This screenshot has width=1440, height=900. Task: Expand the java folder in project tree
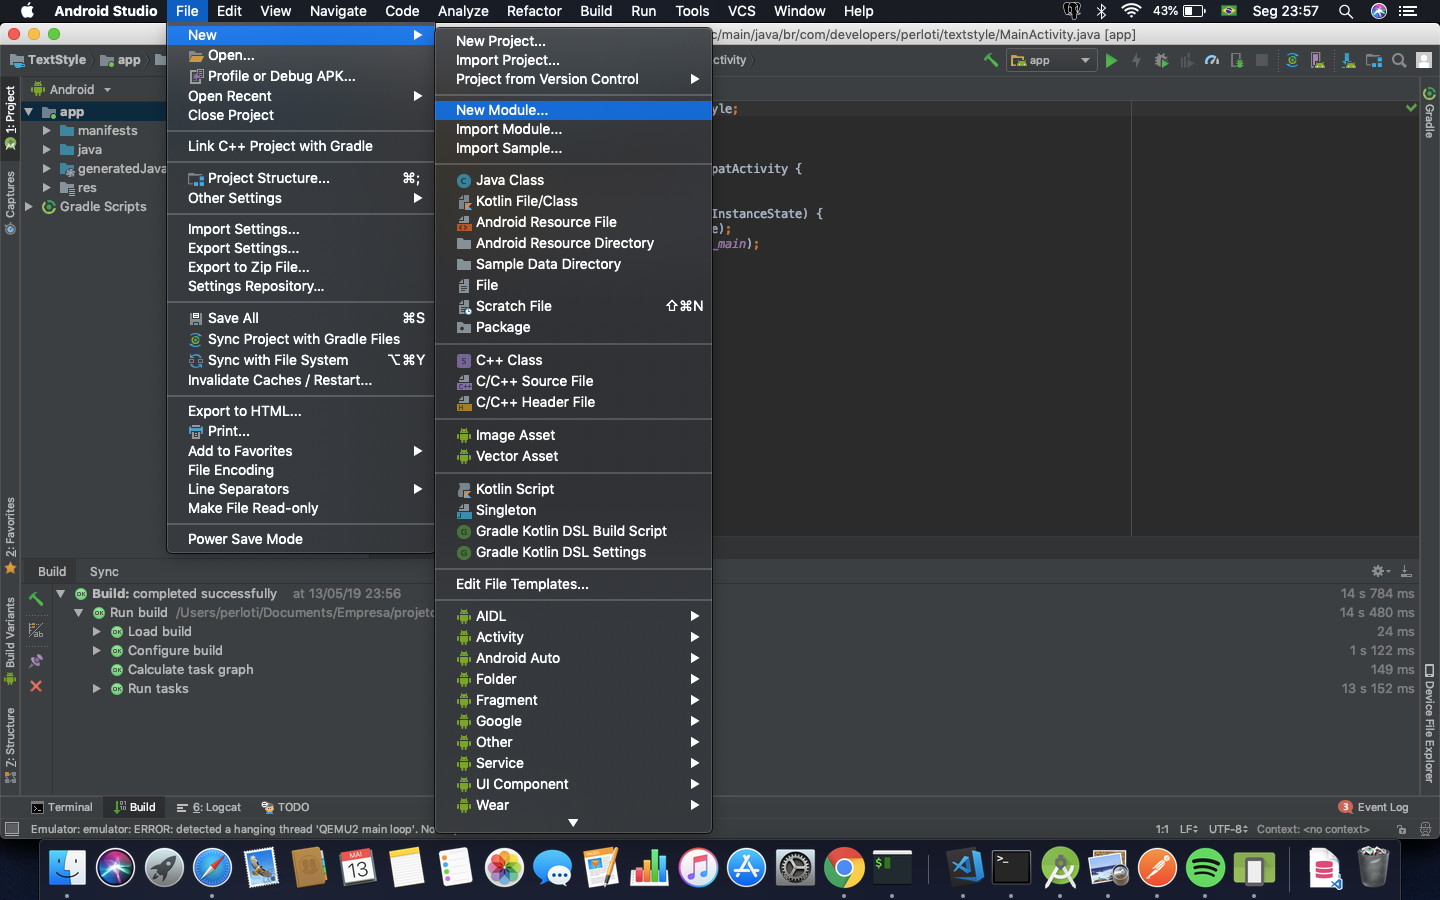[x=47, y=150]
